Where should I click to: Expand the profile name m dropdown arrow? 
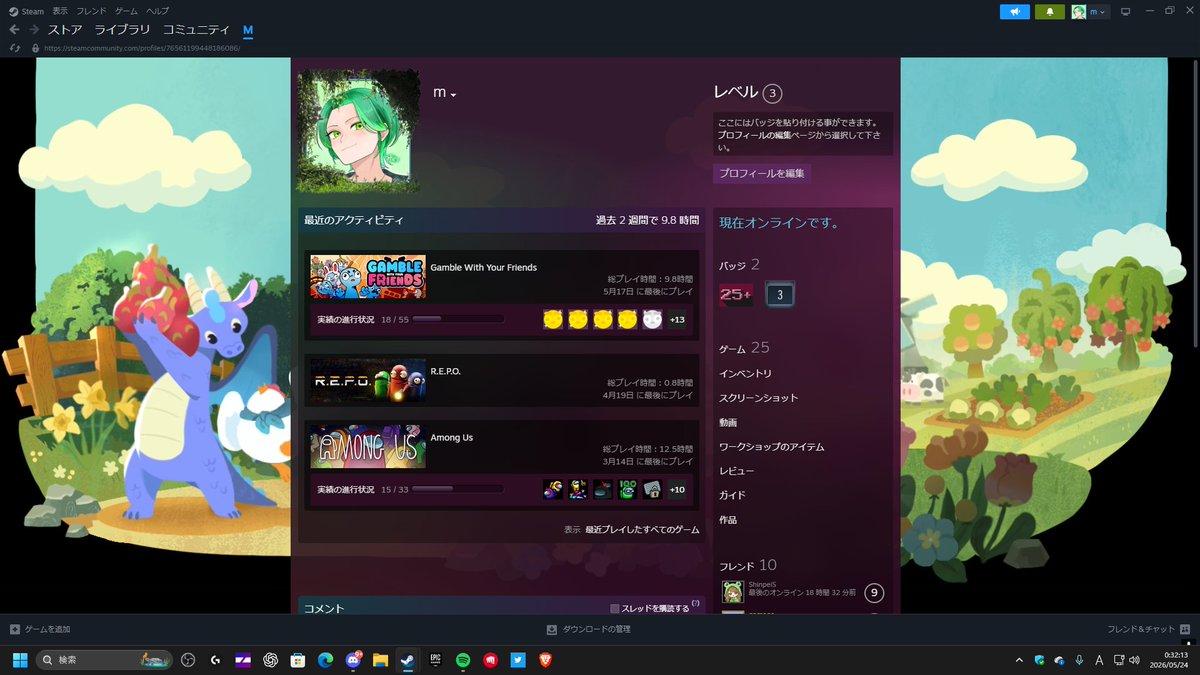pos(454,95)
